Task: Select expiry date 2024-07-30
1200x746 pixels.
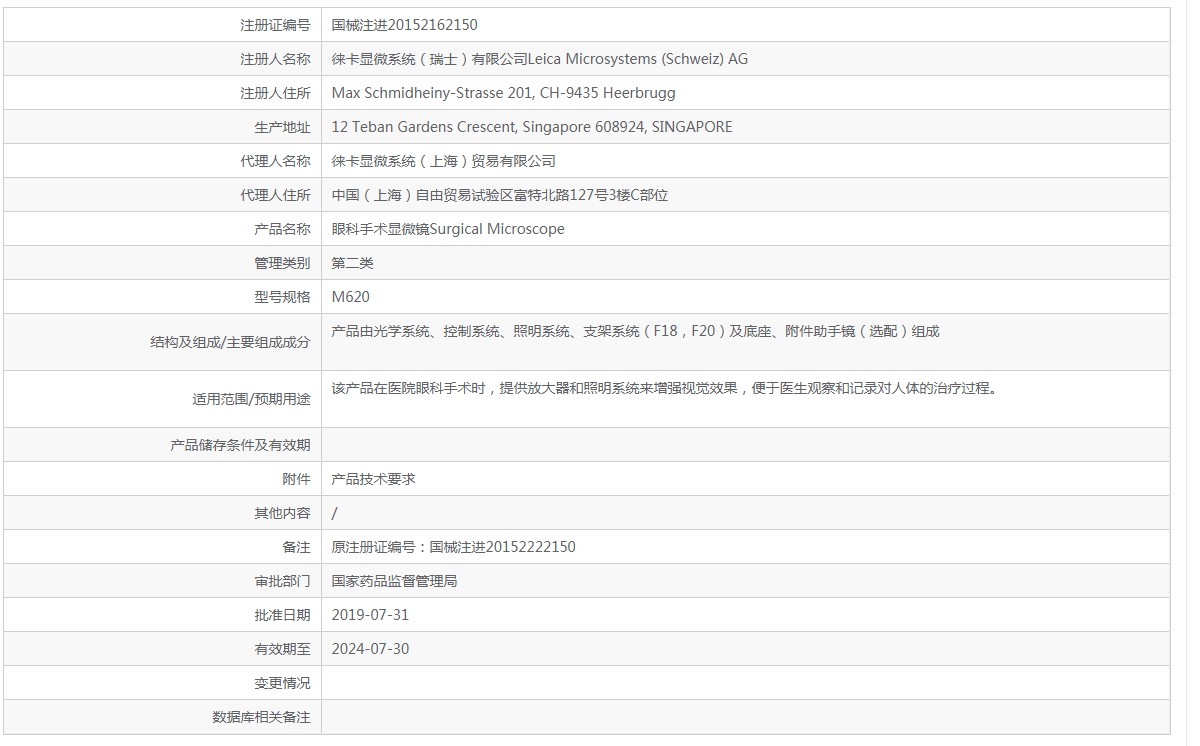Action: point(370,649)
